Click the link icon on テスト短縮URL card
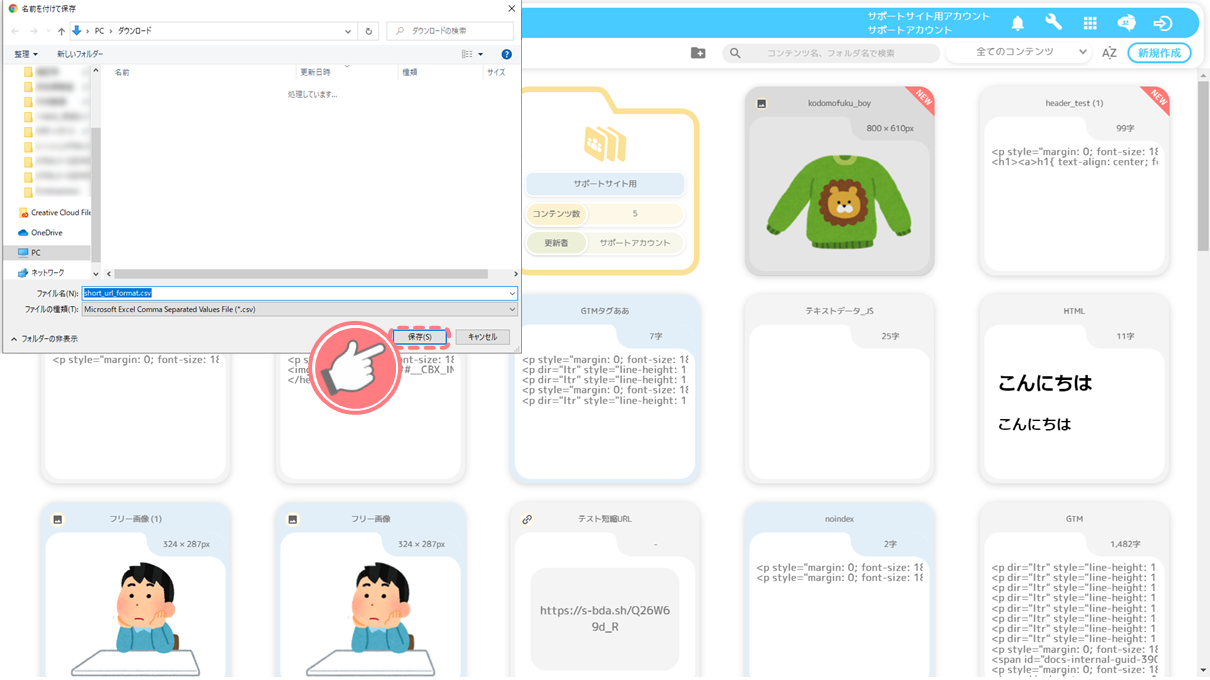The image size is (1210, 680). click(x=527, y=519)
